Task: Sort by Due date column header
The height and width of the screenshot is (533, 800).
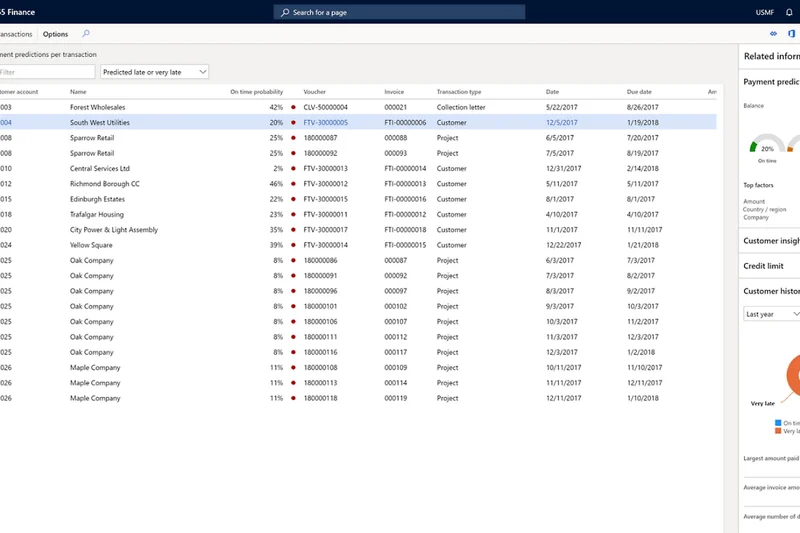Action: click(x=639, y=92)
